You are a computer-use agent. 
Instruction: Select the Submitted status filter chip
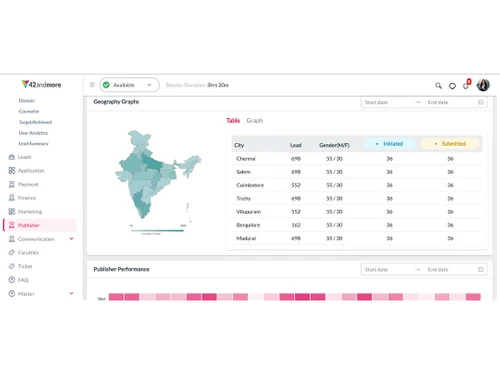coord(450,144)
